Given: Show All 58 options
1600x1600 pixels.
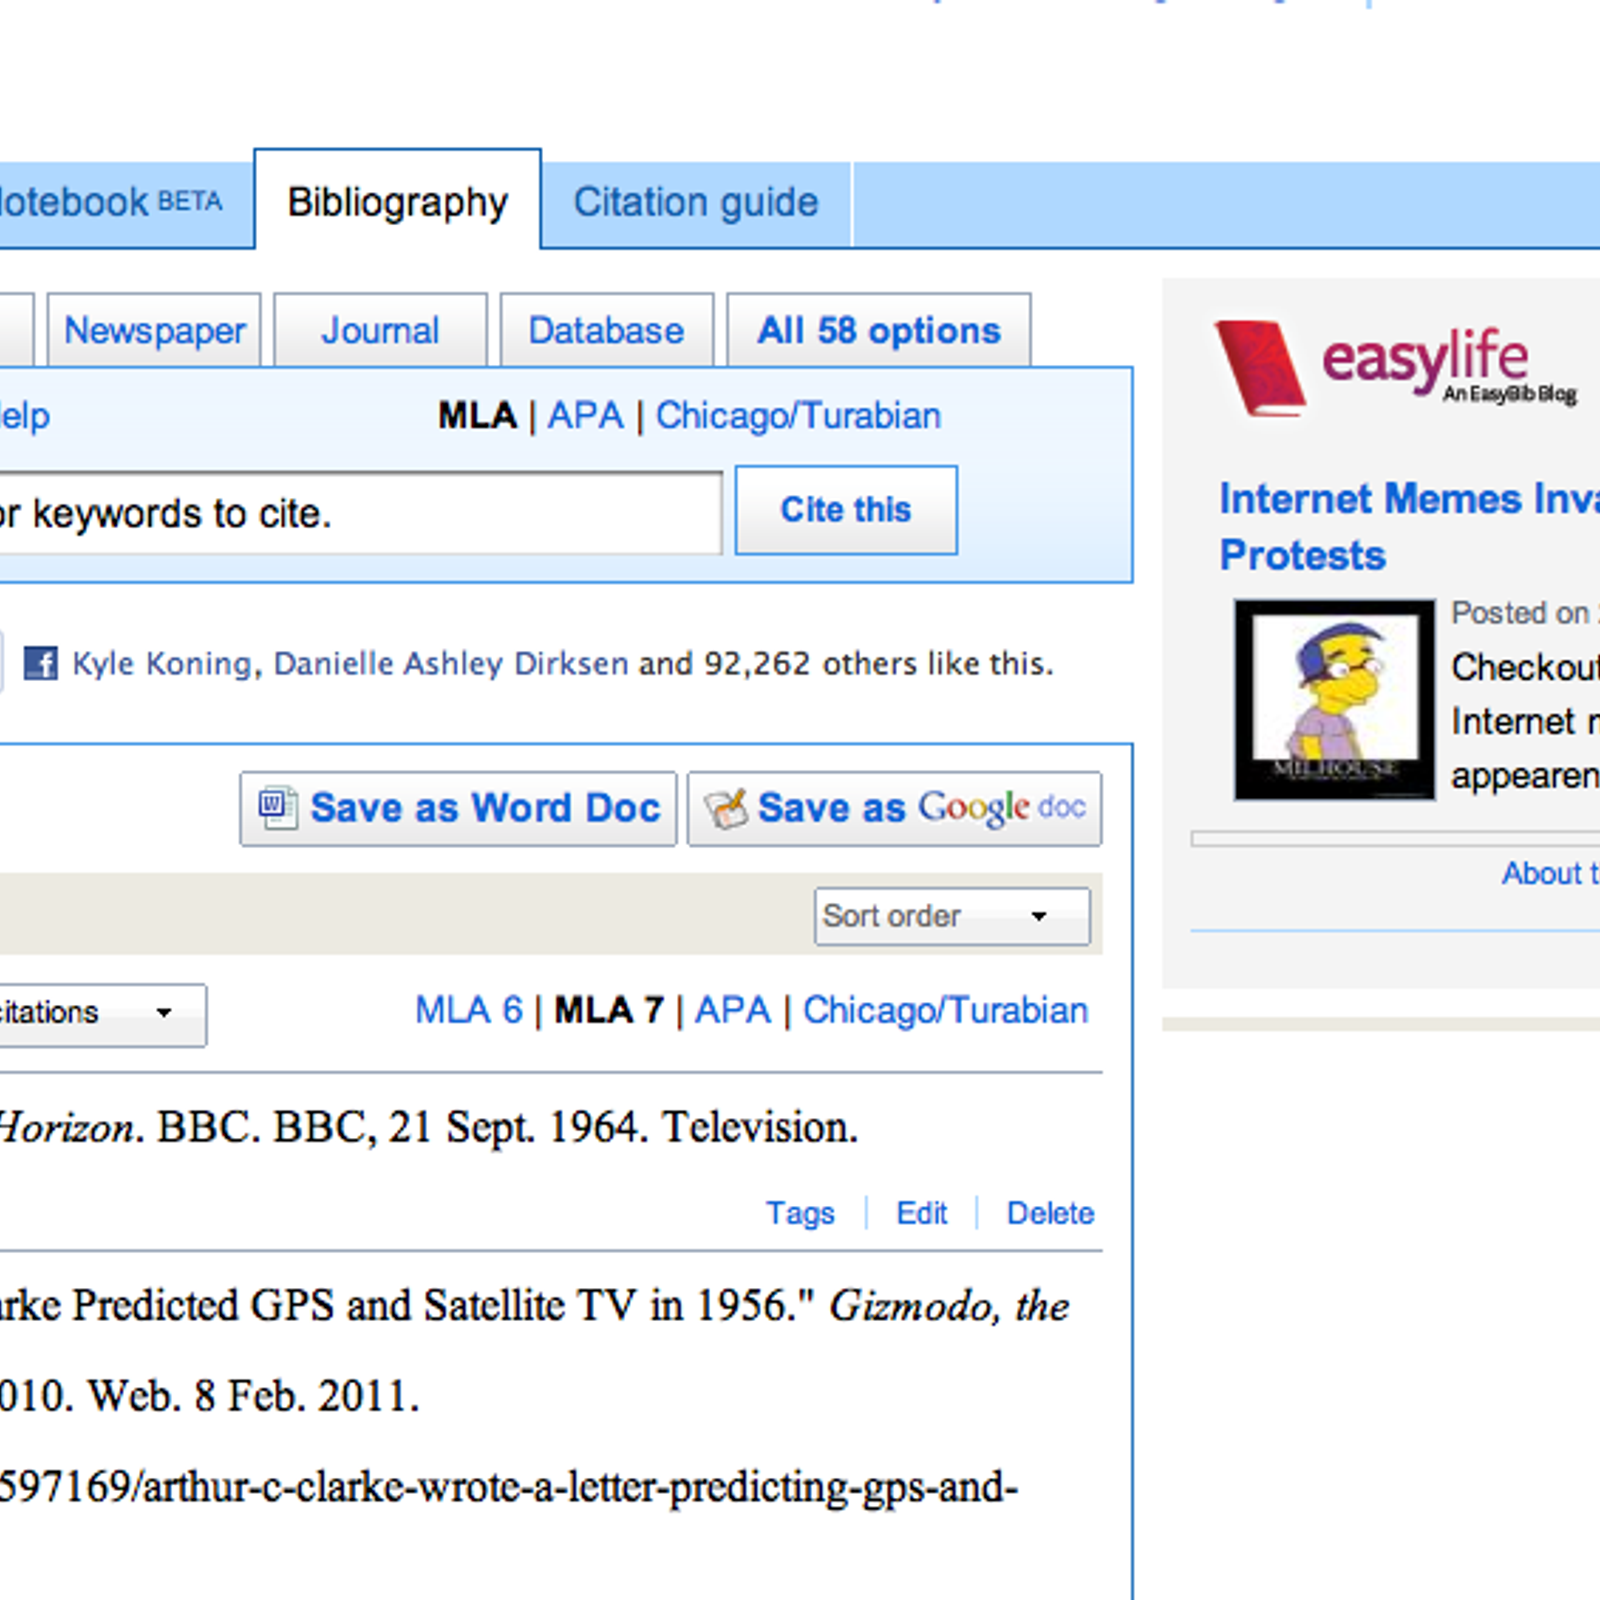Looking at the screenshot, I should coord(879,330).
